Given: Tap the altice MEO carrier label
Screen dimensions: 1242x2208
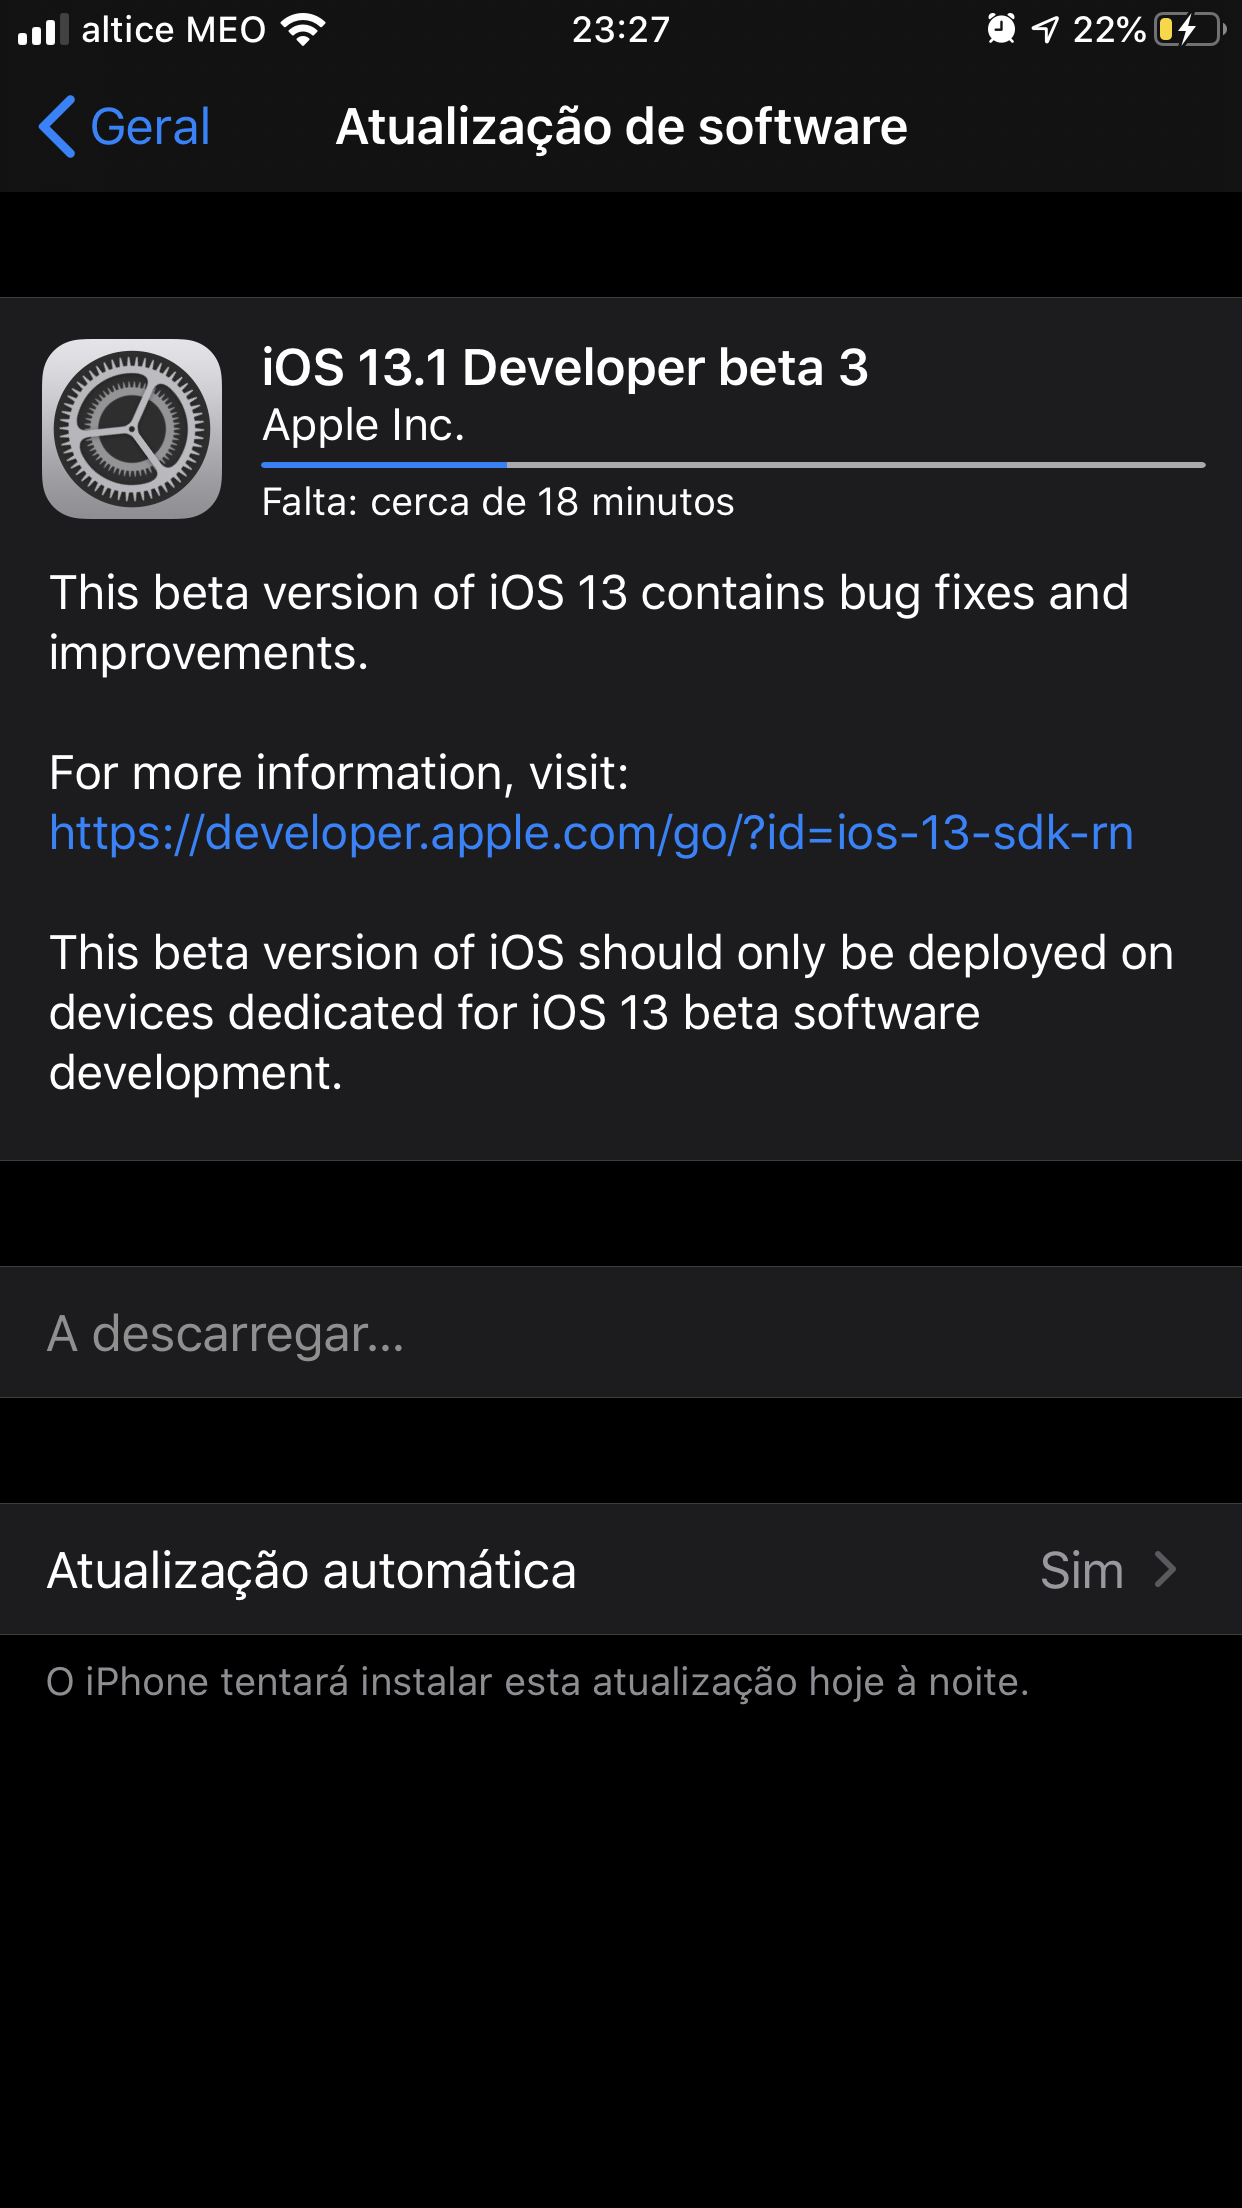Looking at the screenshot, I should point(174,30).
